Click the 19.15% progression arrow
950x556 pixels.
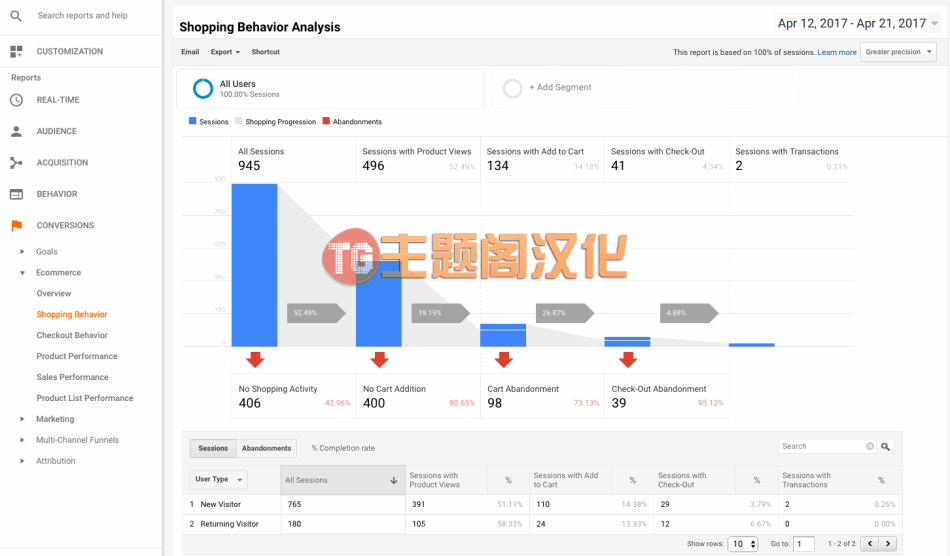point(440,313)
